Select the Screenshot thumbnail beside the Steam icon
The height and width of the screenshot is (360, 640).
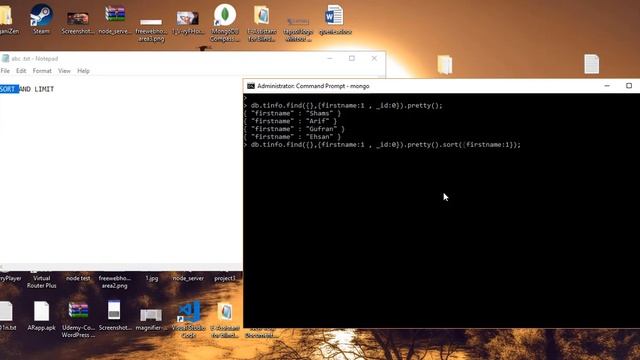point(78,18)
